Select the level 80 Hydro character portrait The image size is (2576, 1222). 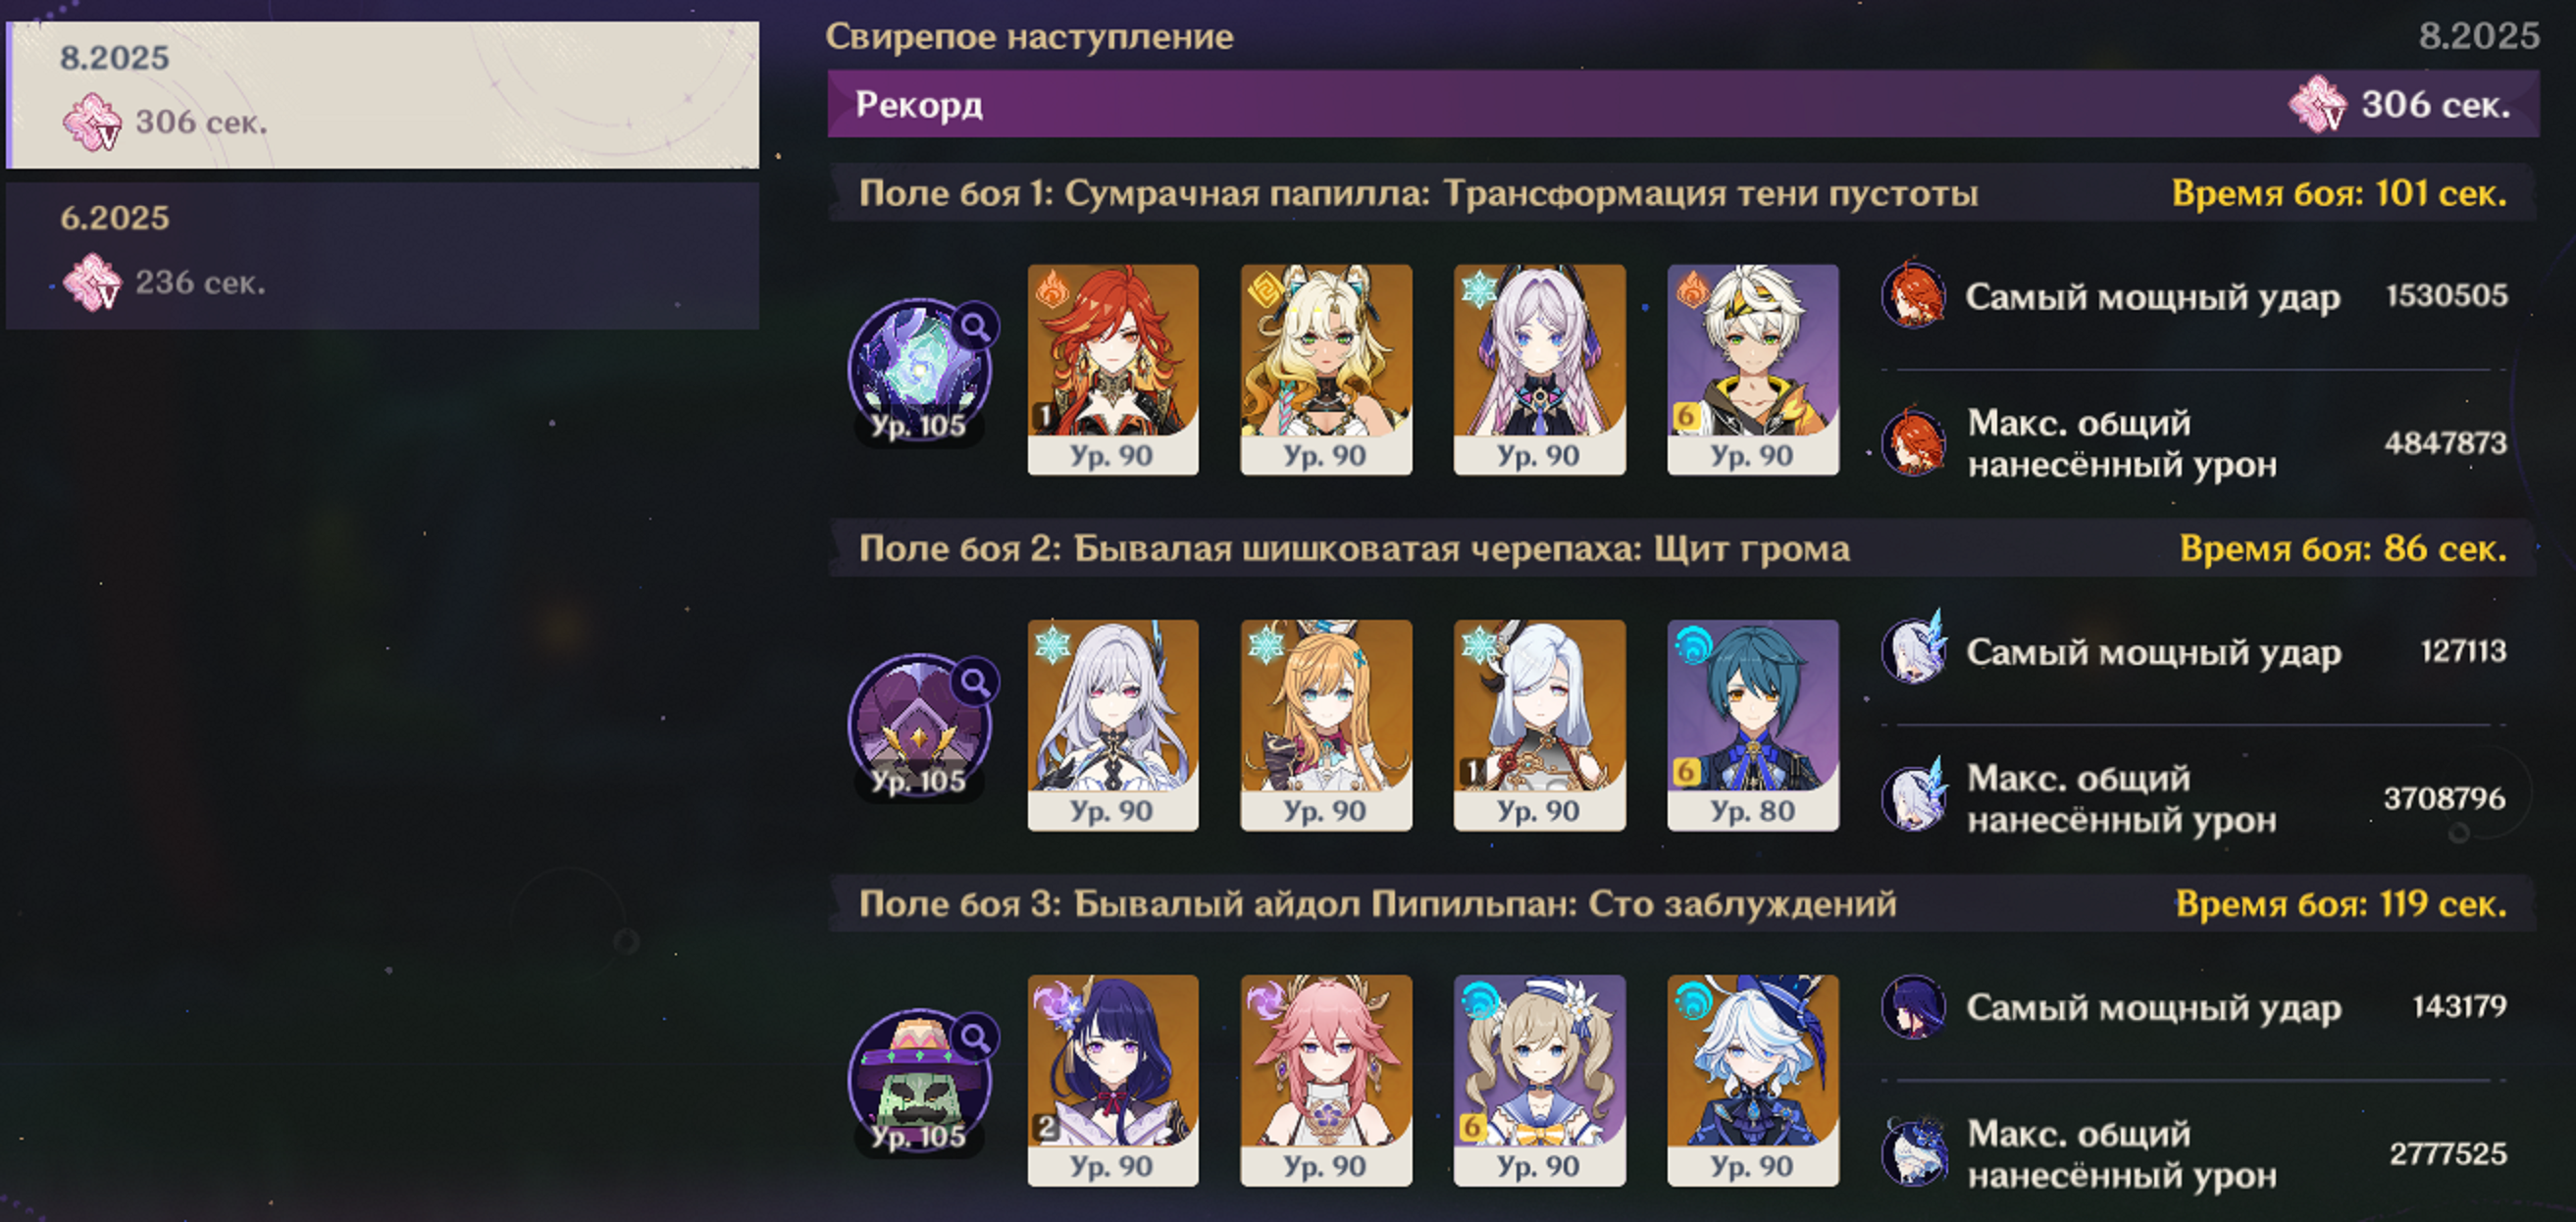(1752, 725)
